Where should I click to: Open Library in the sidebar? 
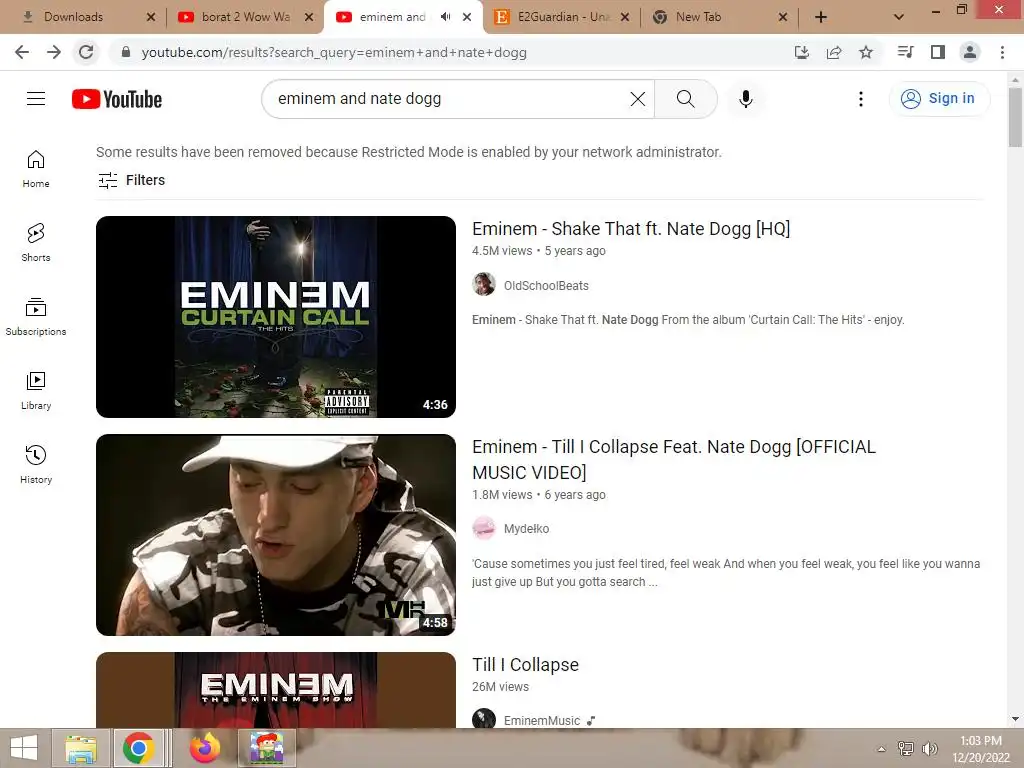point(36,391)
